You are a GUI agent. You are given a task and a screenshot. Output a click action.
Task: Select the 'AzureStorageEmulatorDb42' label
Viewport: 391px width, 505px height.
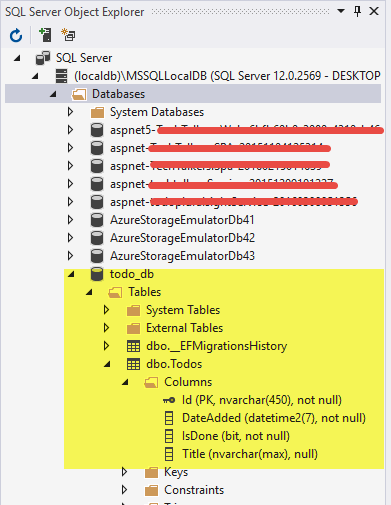(x=182, y=238)
